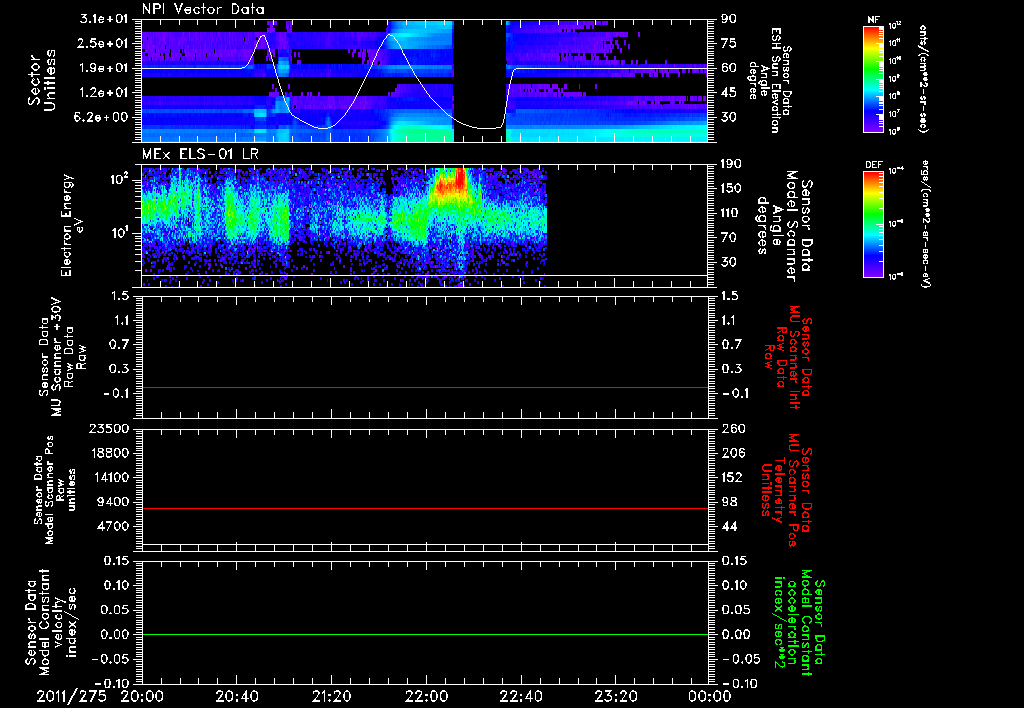Click the "23:20" time axis label
This screenshot has height=708, width=1024.
point(616,696)
